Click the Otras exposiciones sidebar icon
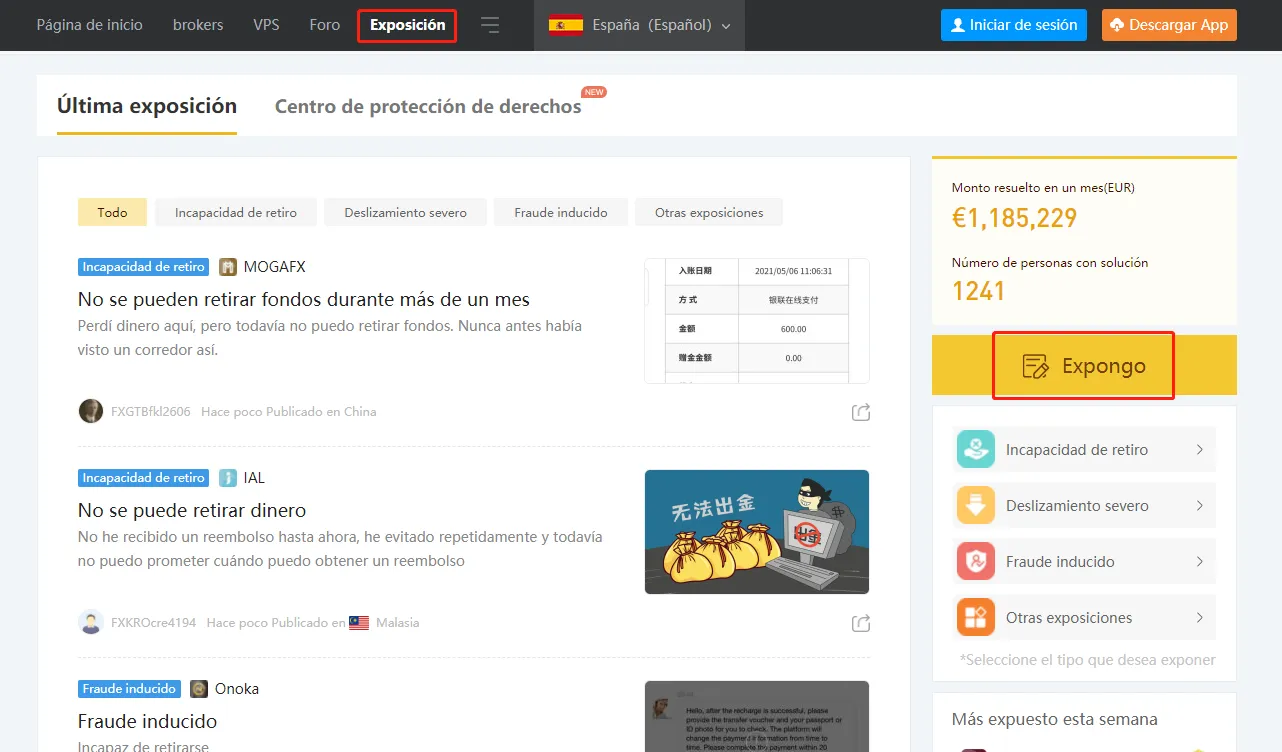The image size is (1282, 752). [976, 617]
